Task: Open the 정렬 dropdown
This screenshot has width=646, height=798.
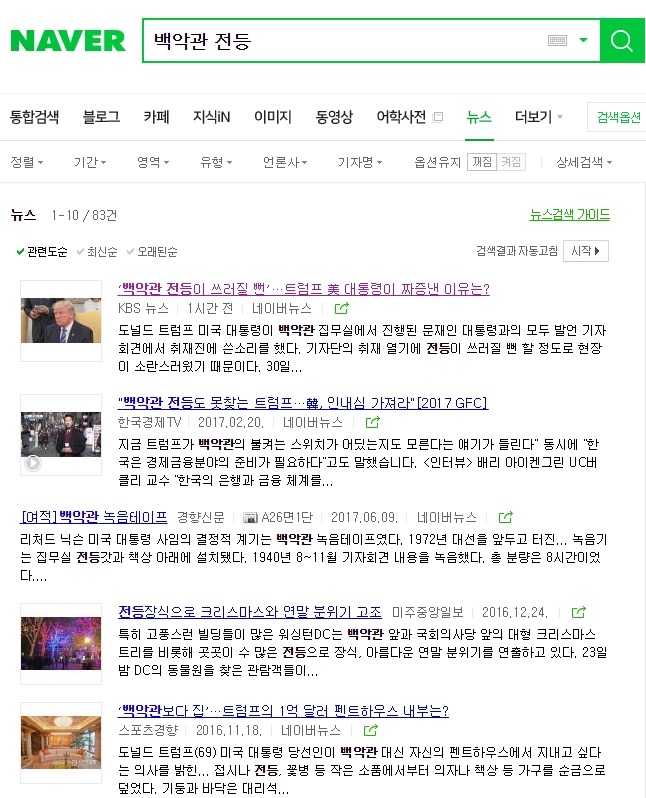Action: point(27,162)
